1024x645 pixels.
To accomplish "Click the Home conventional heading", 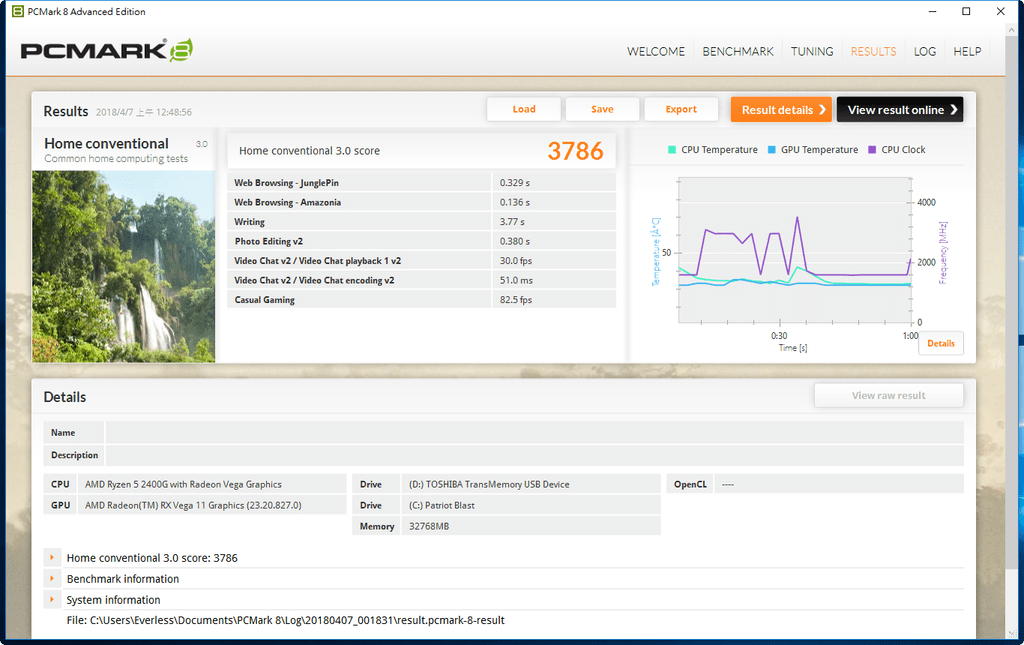I will [x=106, y=144].
